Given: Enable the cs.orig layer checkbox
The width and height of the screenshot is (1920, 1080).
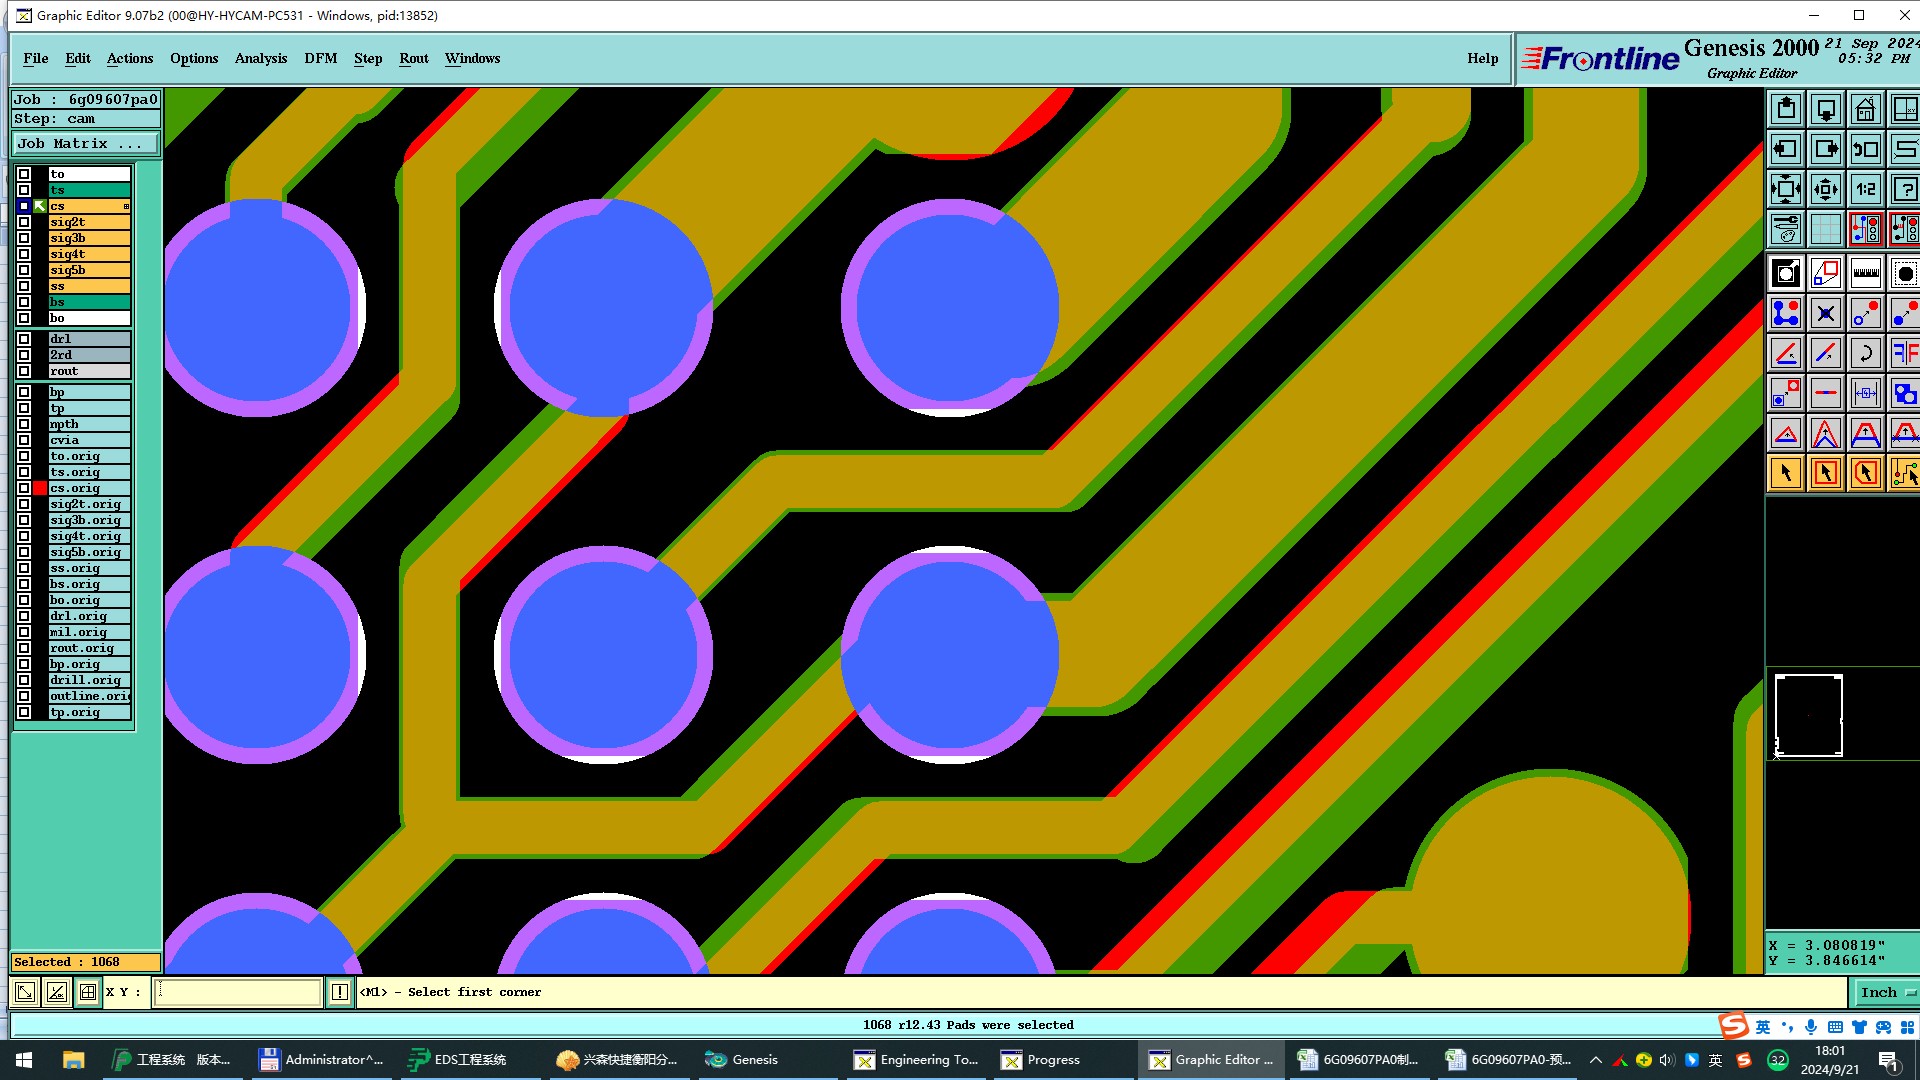Looking at the screenshot, I should [24, 488].
